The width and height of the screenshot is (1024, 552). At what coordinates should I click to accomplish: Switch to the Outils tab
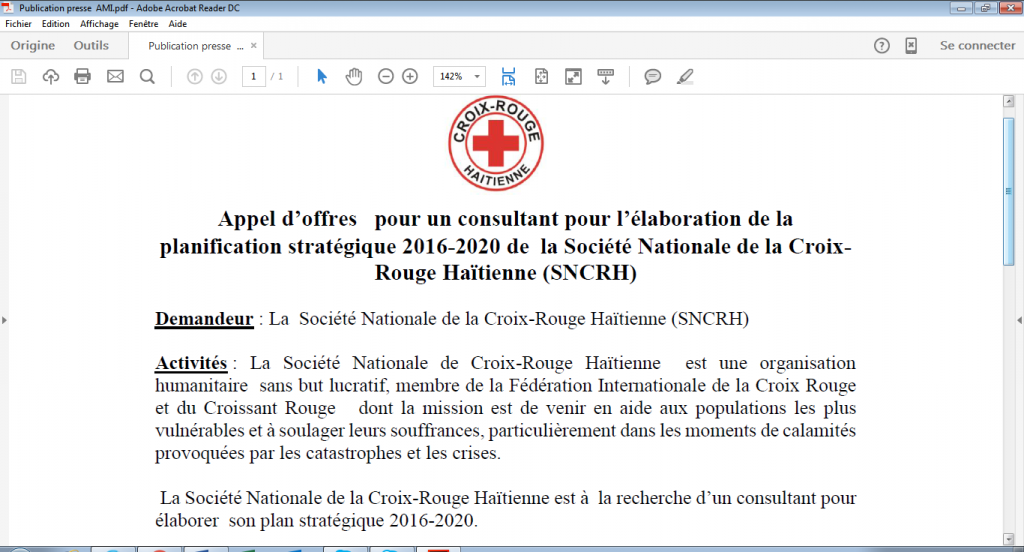coord(91,46)
